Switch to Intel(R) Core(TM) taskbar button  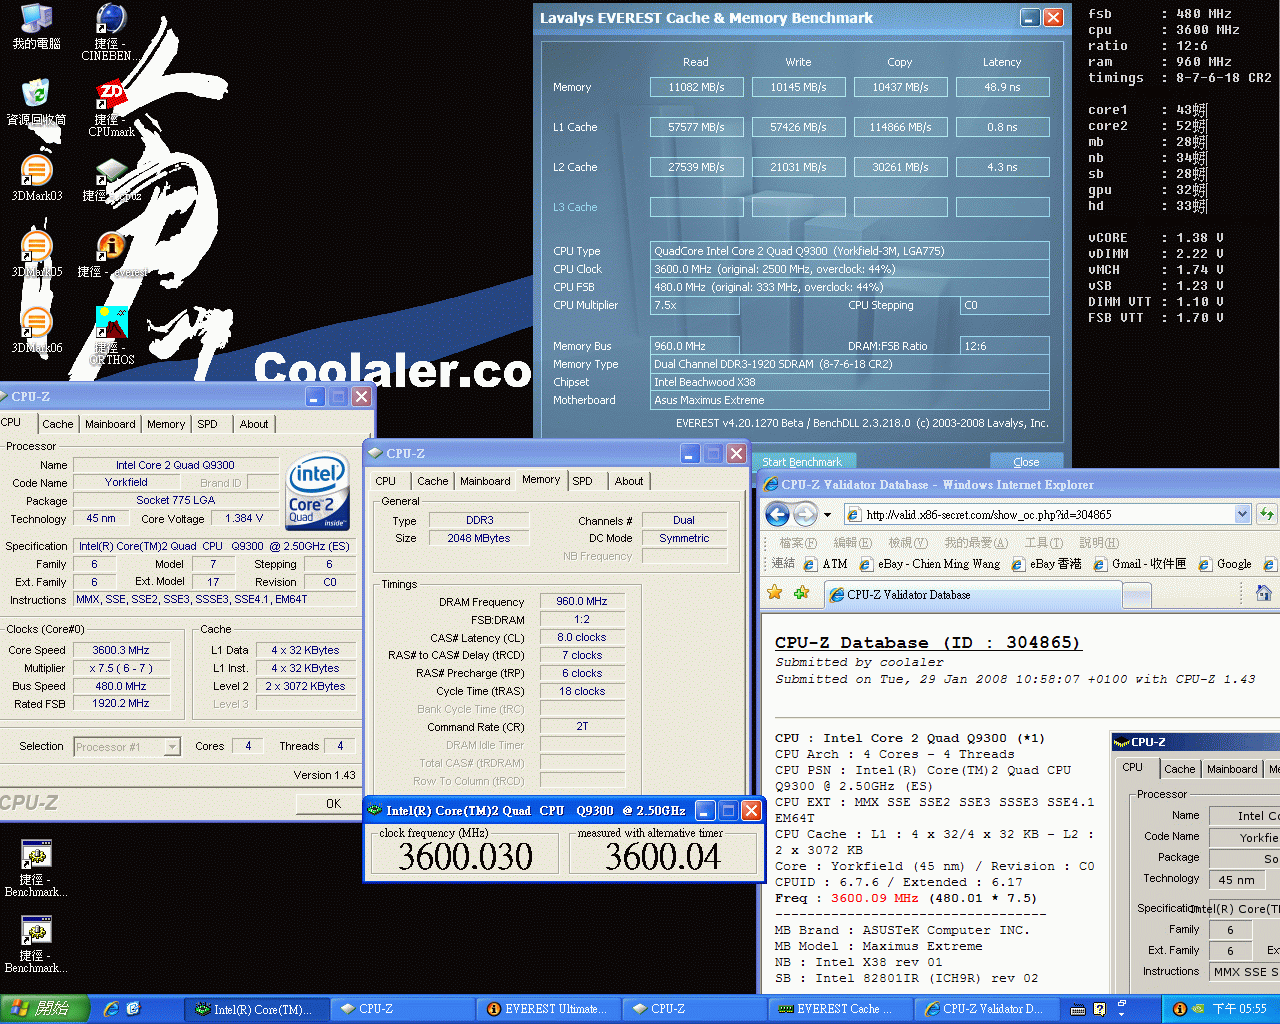(257, 1009)
